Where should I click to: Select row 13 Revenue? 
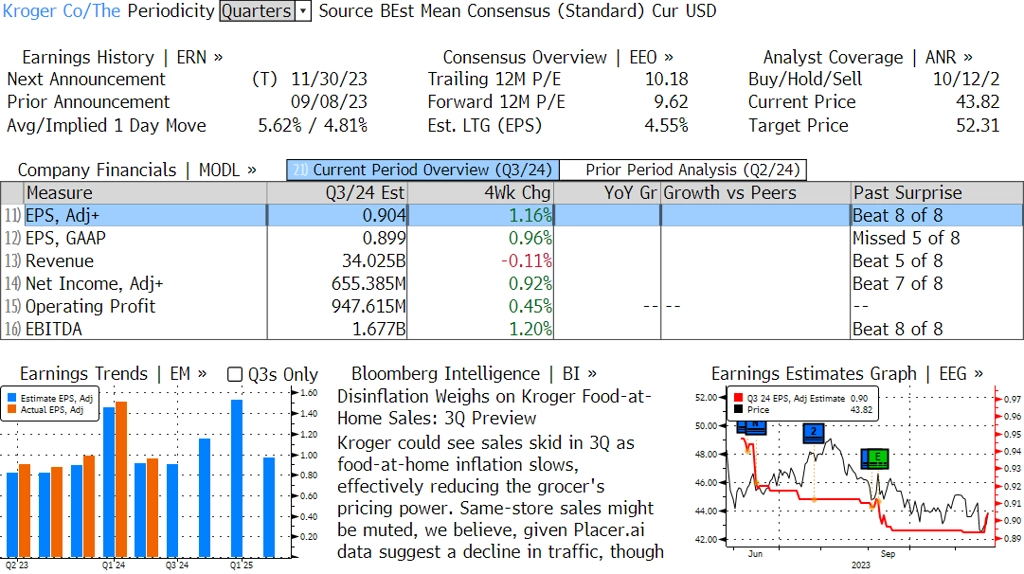tap(512, 261)
